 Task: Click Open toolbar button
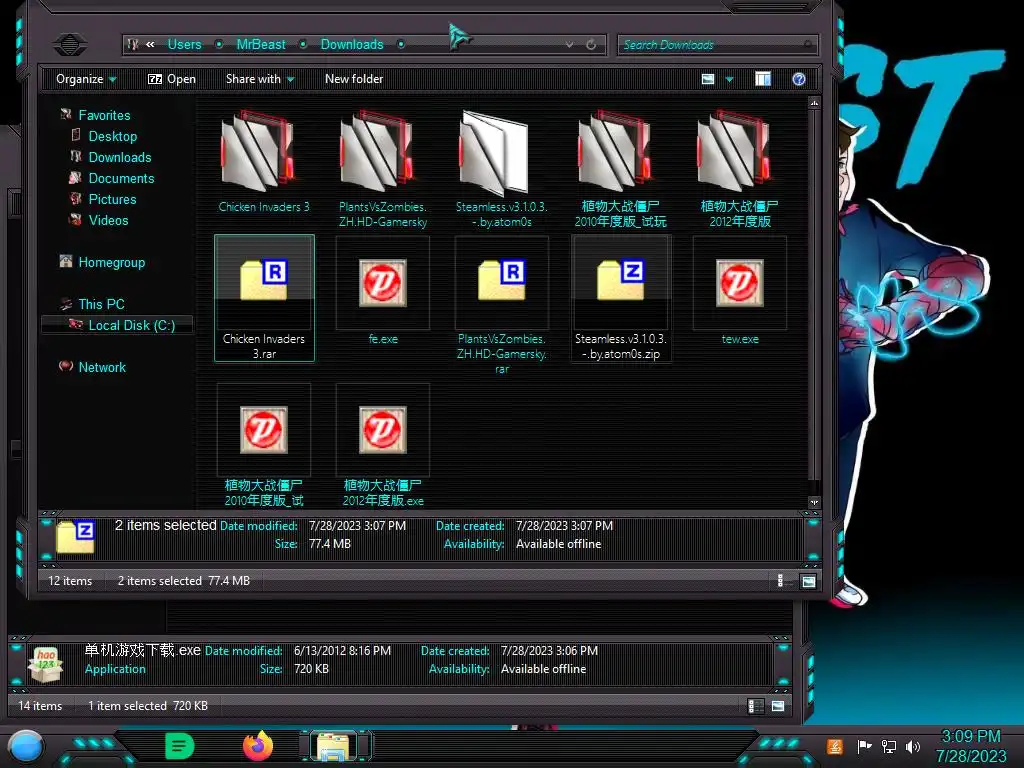[172, 79]
